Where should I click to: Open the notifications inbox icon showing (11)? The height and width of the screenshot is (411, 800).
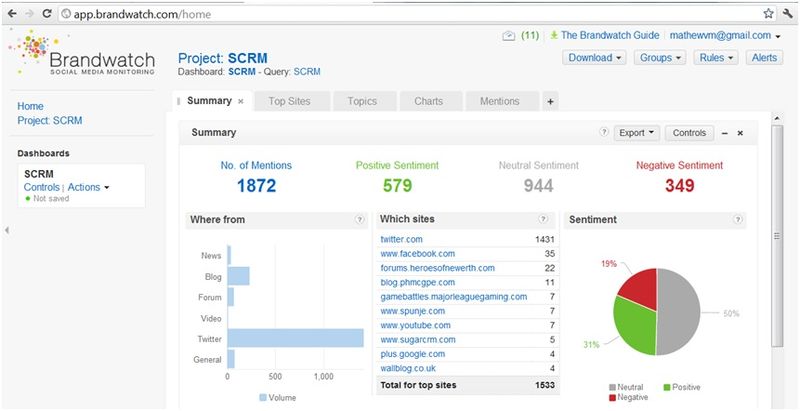coord(509,36)
